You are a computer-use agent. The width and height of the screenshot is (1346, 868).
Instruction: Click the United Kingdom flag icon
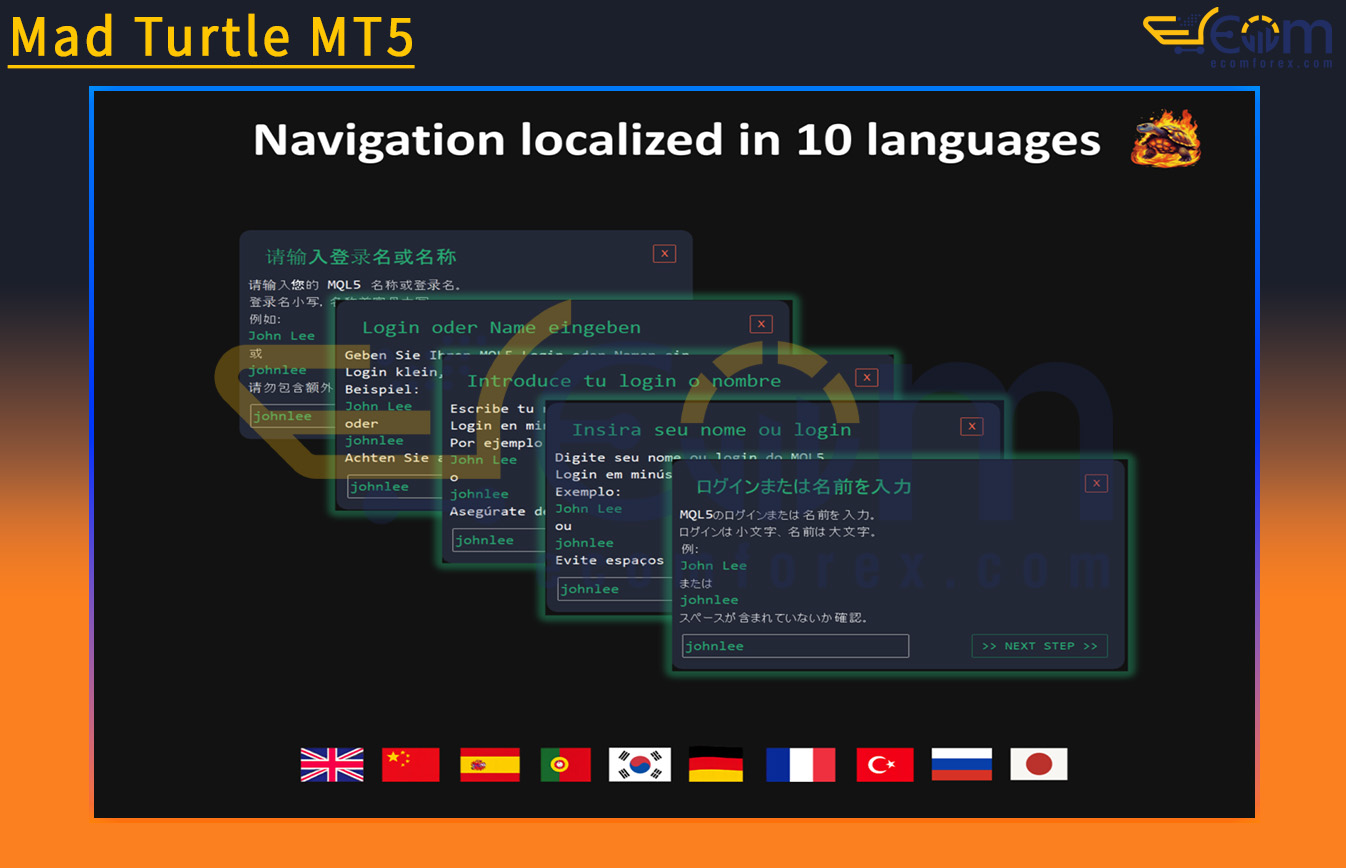pos(332,765)
